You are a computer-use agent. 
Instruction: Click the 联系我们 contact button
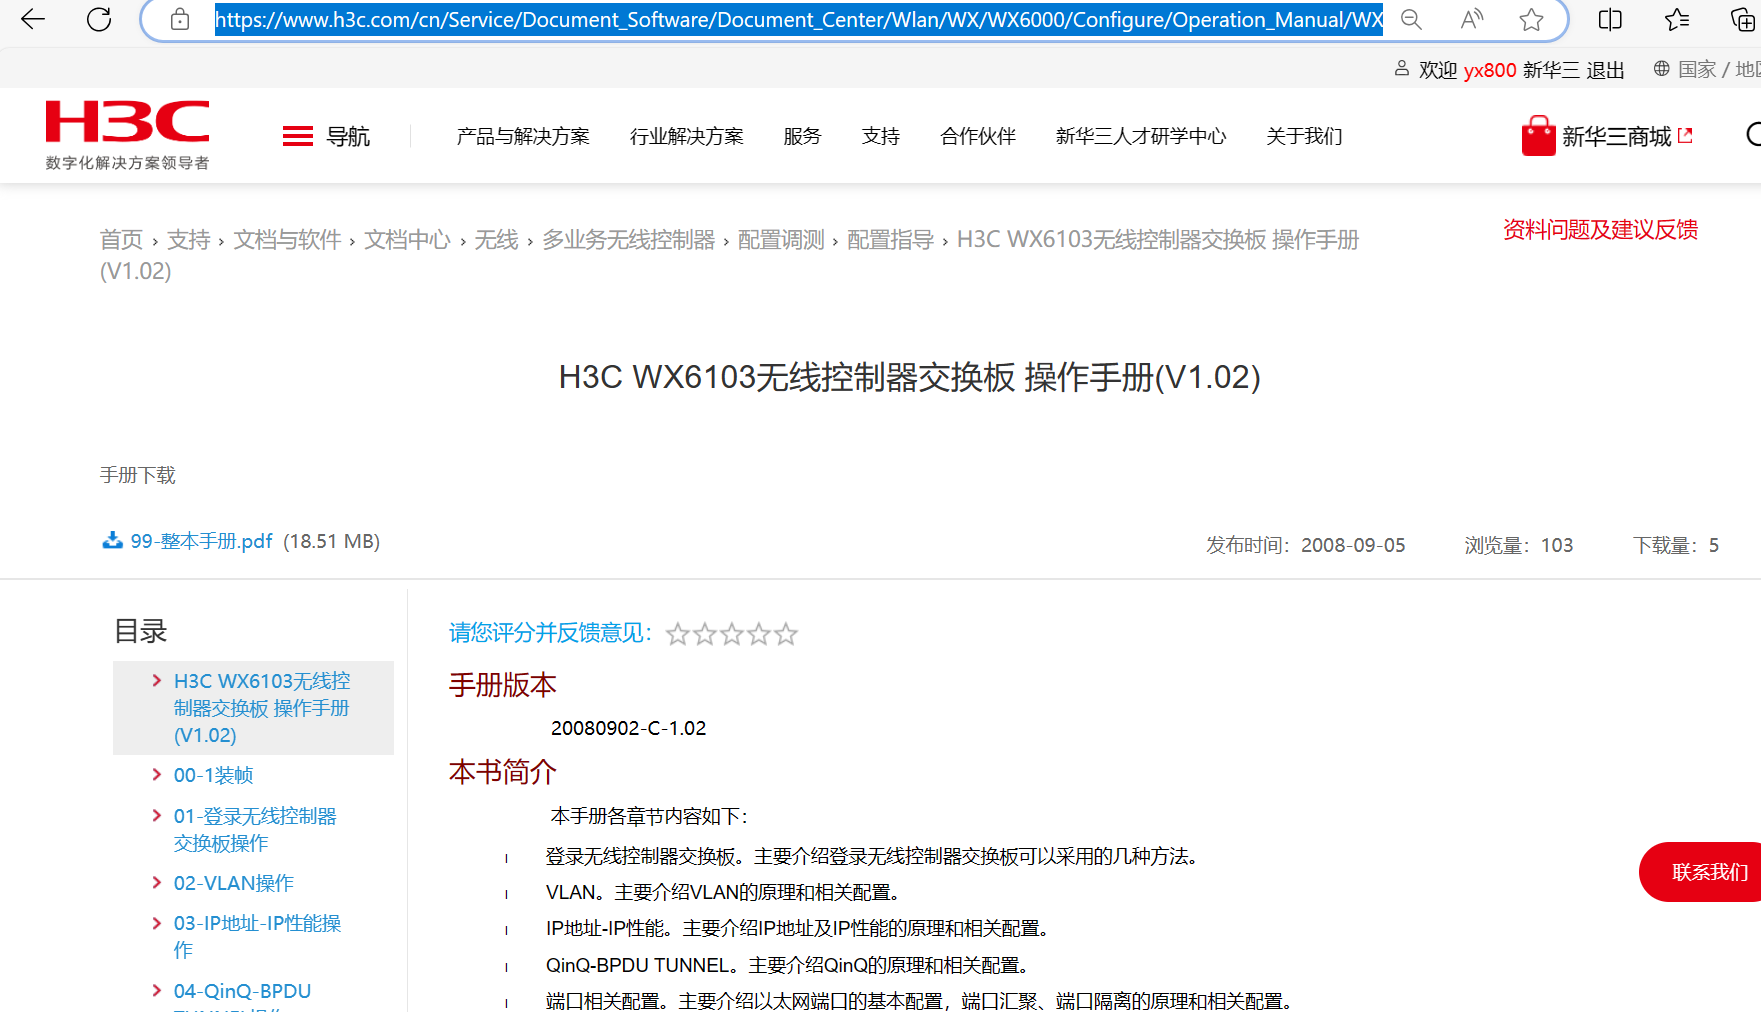click(1705, 872)
